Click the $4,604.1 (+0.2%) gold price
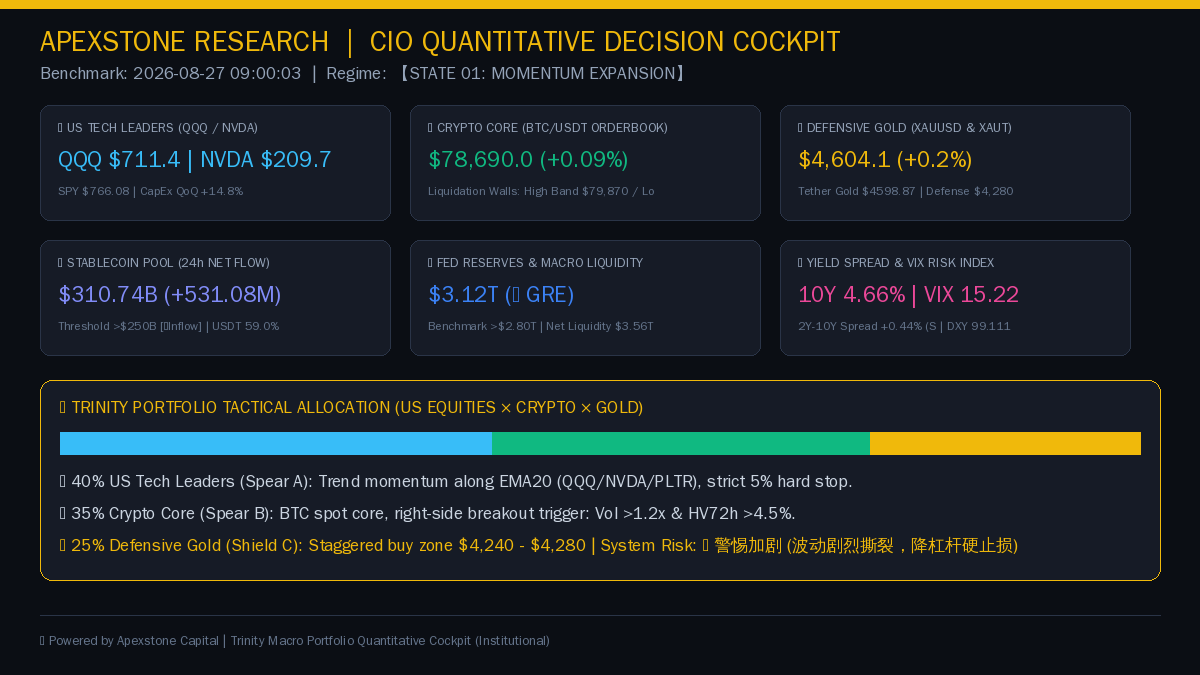Image resolution: width=1200 pixels, height=675 pixels. click(x=885, y=160)
